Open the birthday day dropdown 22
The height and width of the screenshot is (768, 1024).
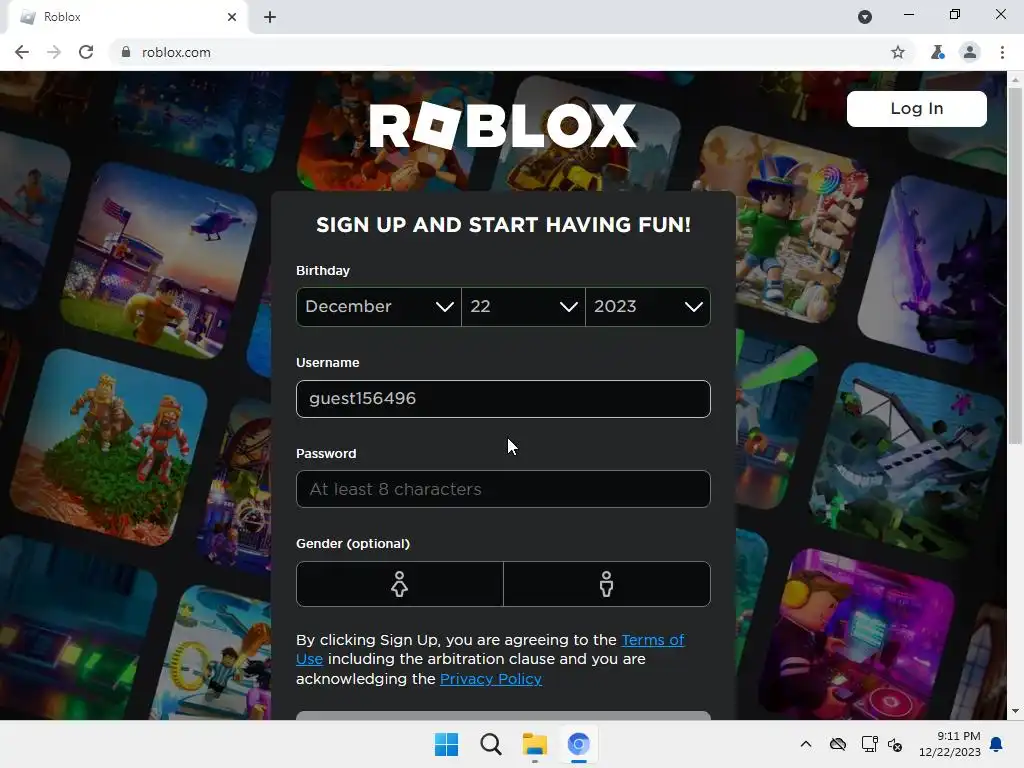(523, 306)
